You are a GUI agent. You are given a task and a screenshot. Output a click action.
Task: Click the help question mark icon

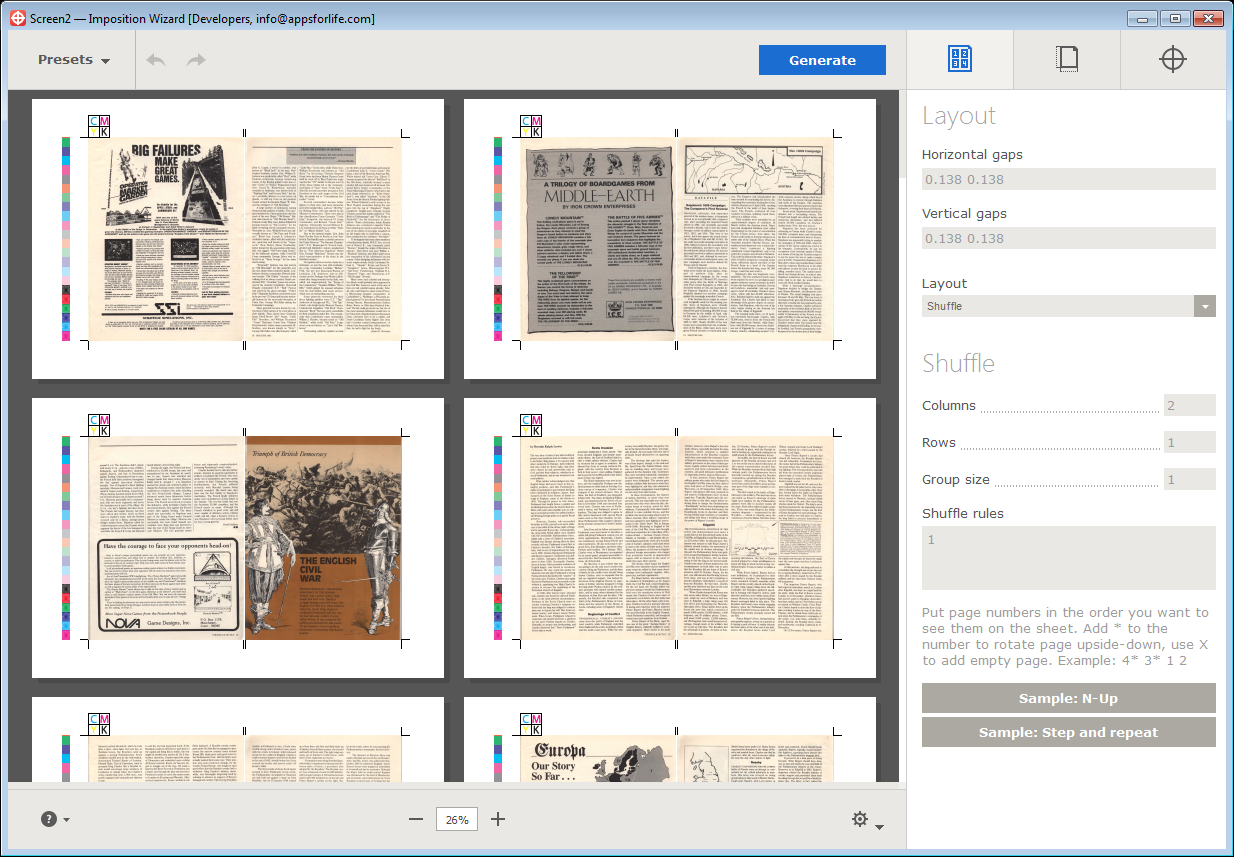[x=46, y=819]
